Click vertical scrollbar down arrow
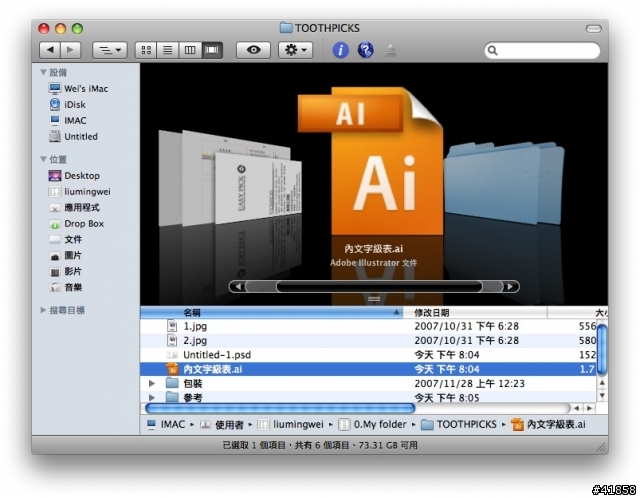This screenshot has width=640, height=498. click(x=602, y=395)
